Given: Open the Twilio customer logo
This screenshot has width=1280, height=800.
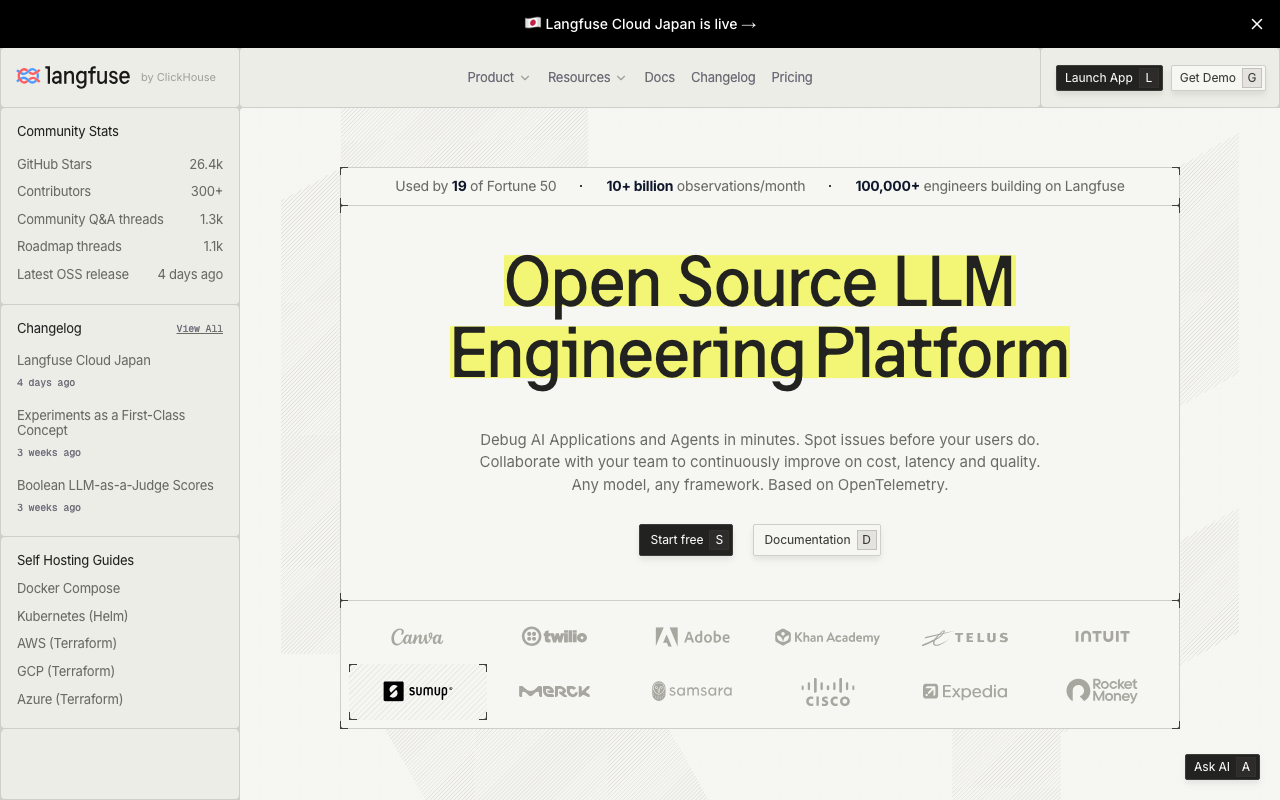Looking at the screenshot, I should click(555, 636).
